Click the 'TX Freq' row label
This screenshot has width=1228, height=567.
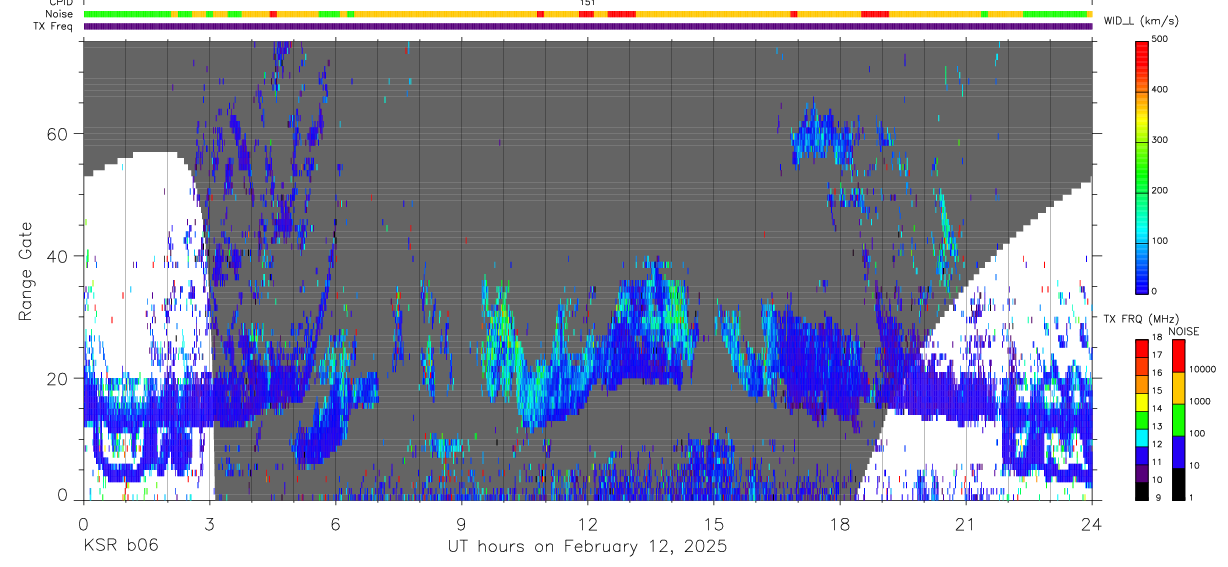(54, 26)
